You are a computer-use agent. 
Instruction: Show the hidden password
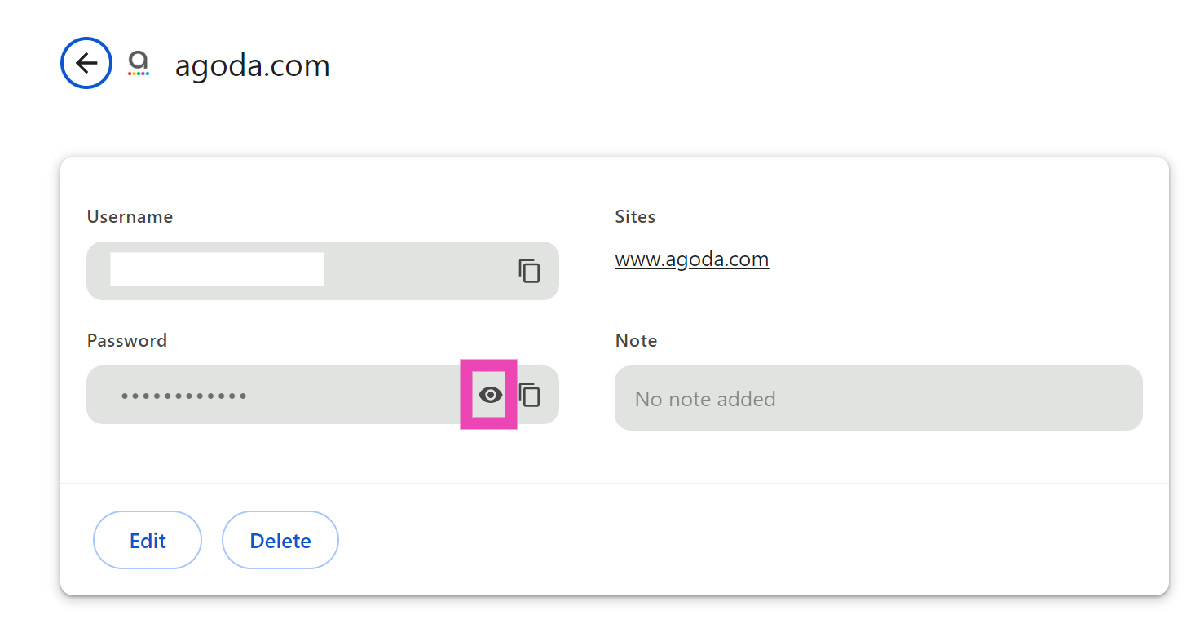(489, 395)
